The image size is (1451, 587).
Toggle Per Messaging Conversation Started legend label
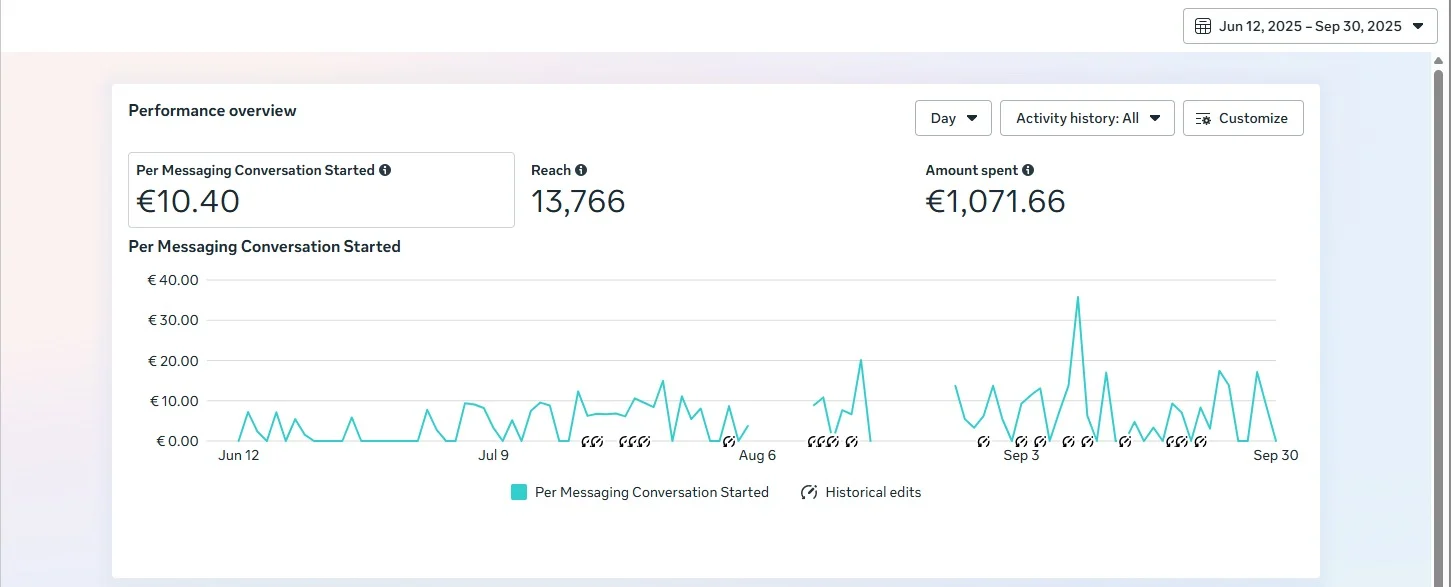651,492
